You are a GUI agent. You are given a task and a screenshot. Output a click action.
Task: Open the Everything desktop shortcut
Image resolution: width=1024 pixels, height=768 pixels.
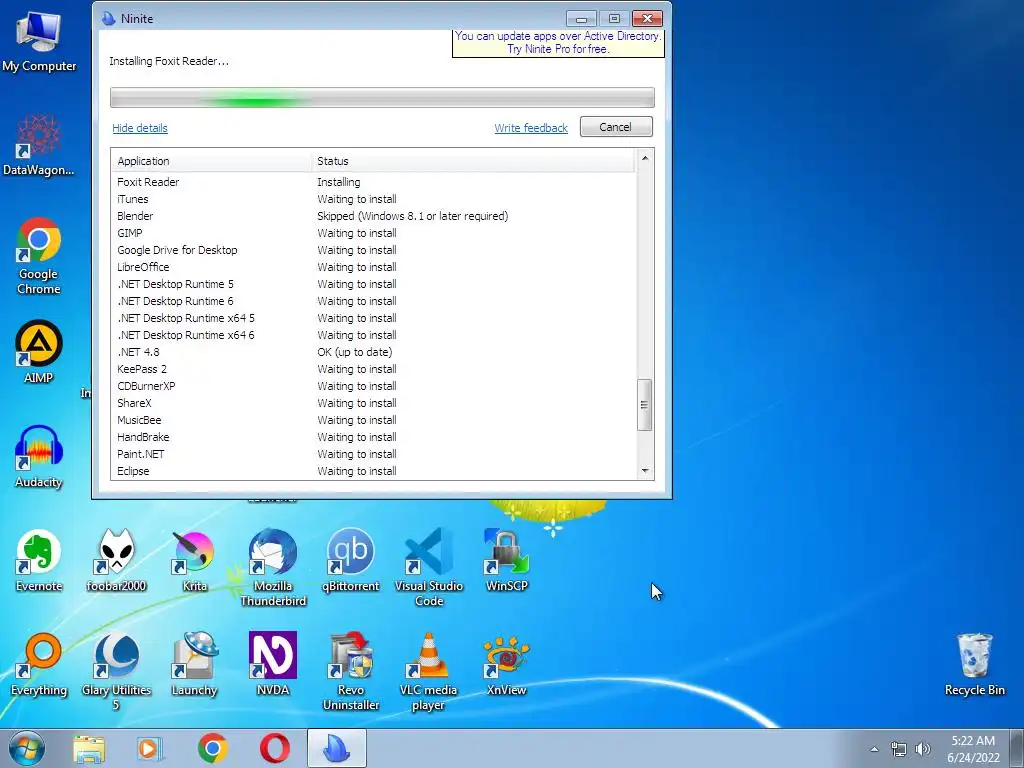[x=39, y=664]
